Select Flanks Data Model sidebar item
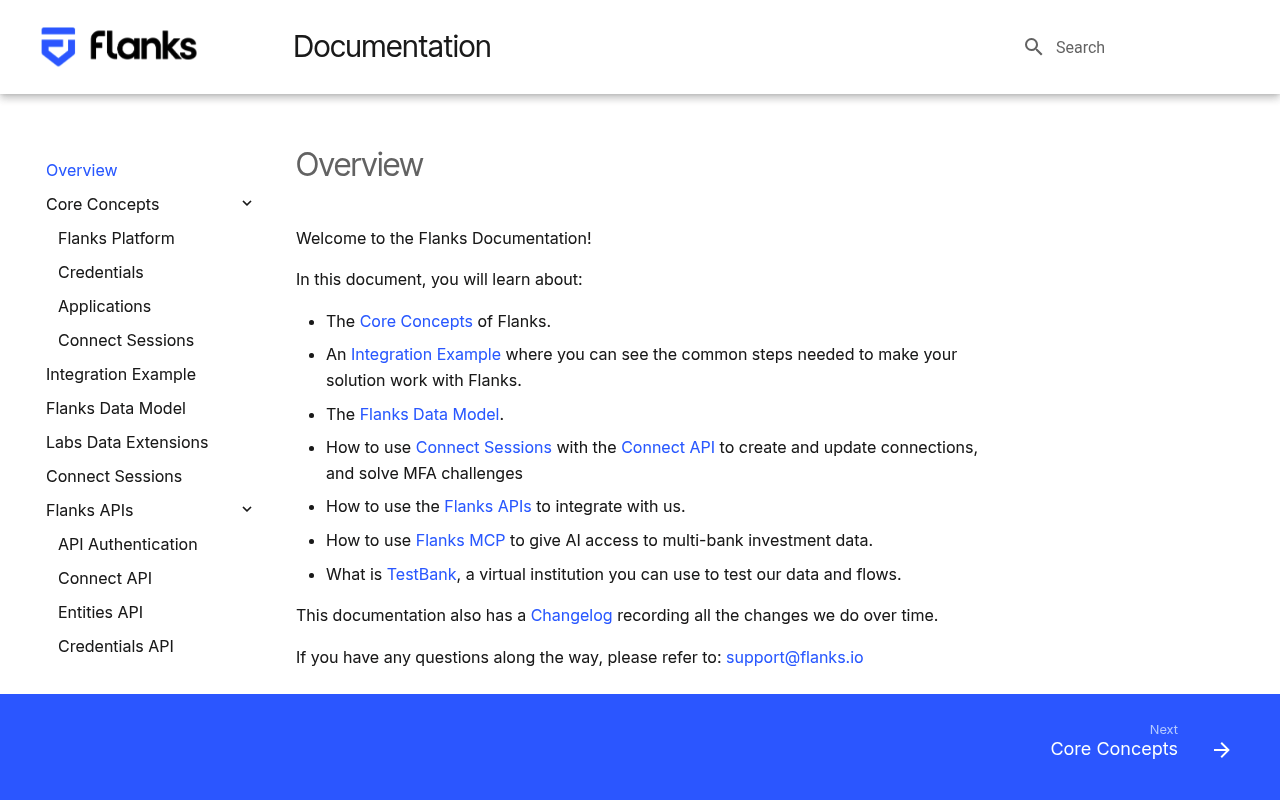The image size is (1280, 800). tap(116, 408)
